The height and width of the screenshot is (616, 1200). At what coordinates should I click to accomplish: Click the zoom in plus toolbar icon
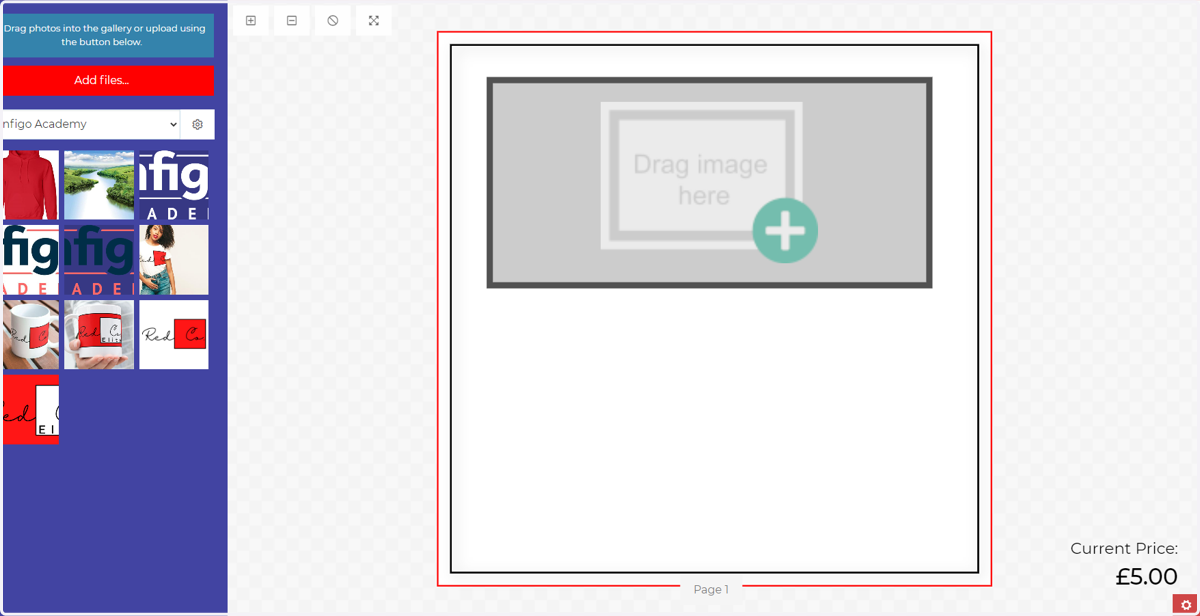pos(251,21)
